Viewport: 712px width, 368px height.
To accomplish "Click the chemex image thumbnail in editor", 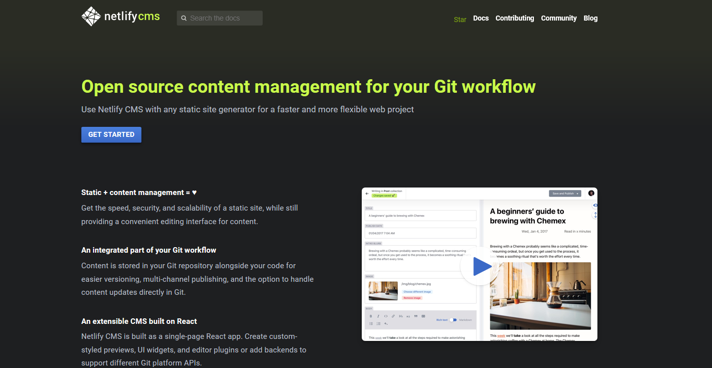I will [x=383, y=291].
